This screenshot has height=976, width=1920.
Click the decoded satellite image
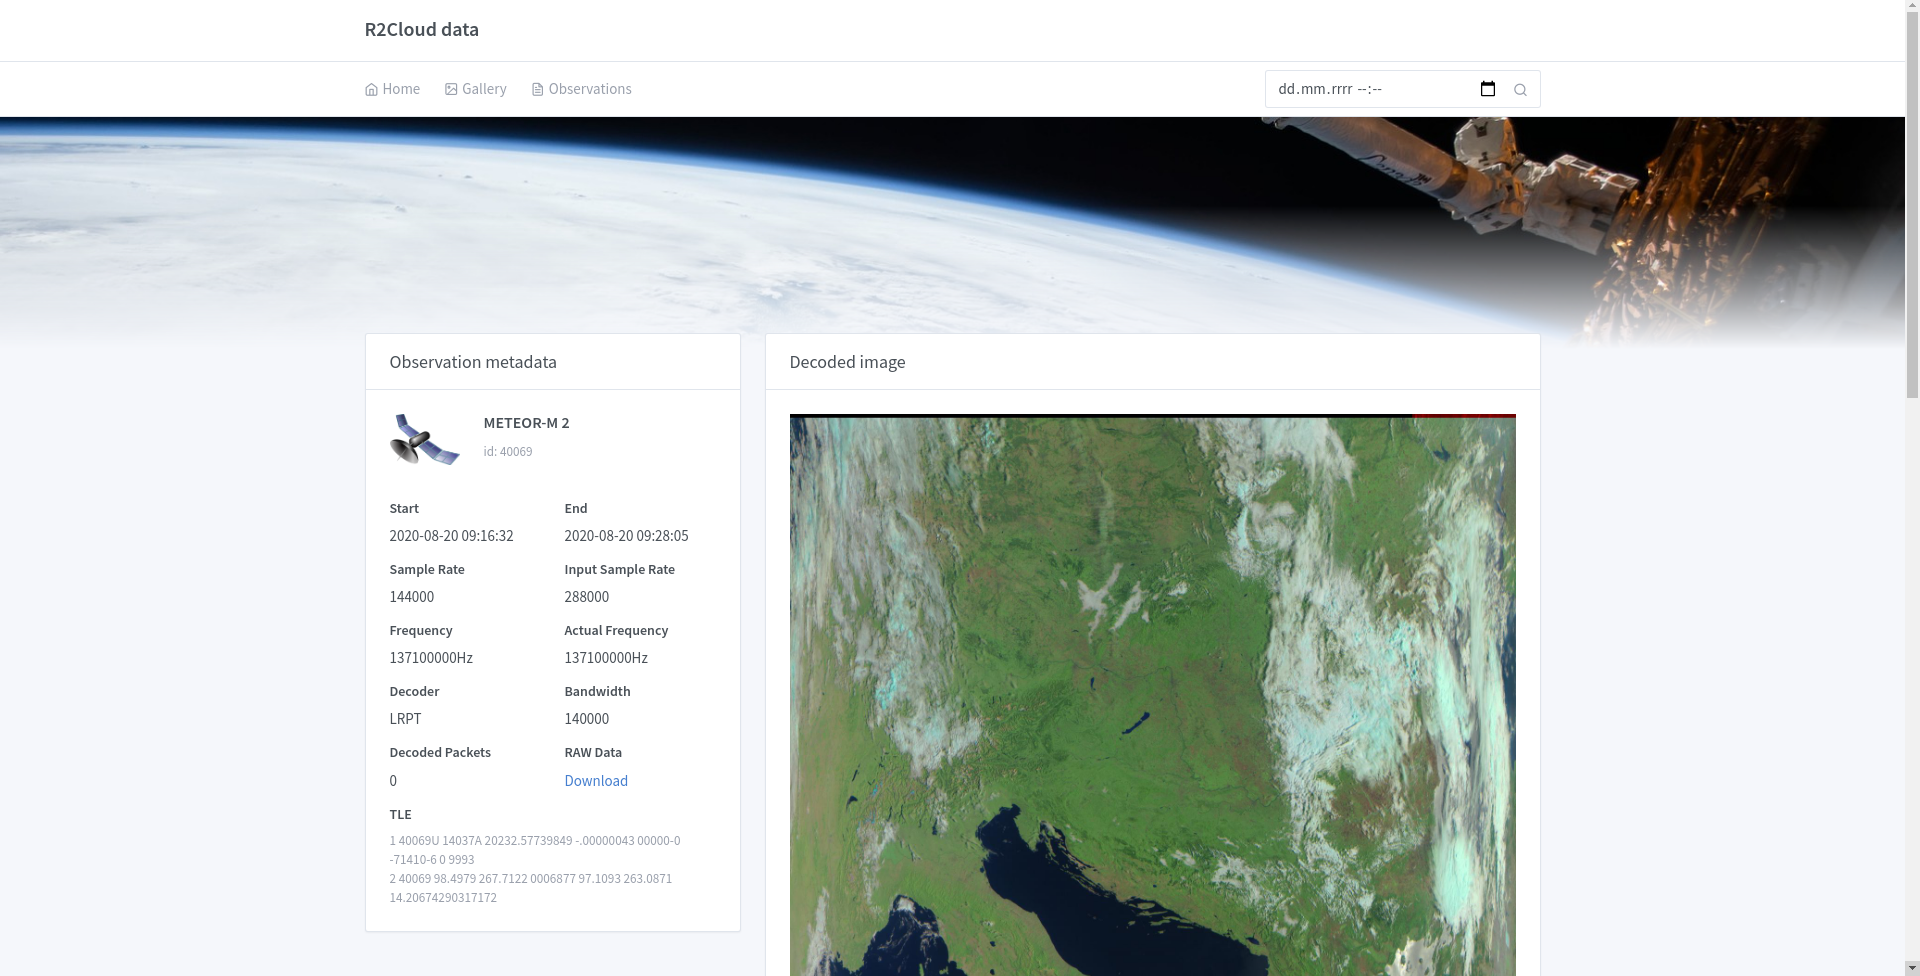1152,695
